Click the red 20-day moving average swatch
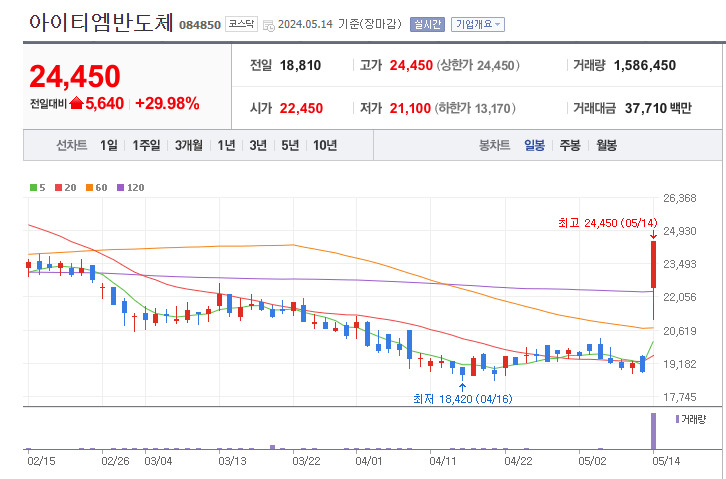The height and width of the screenshot is (479, 726). pos(58,187)
